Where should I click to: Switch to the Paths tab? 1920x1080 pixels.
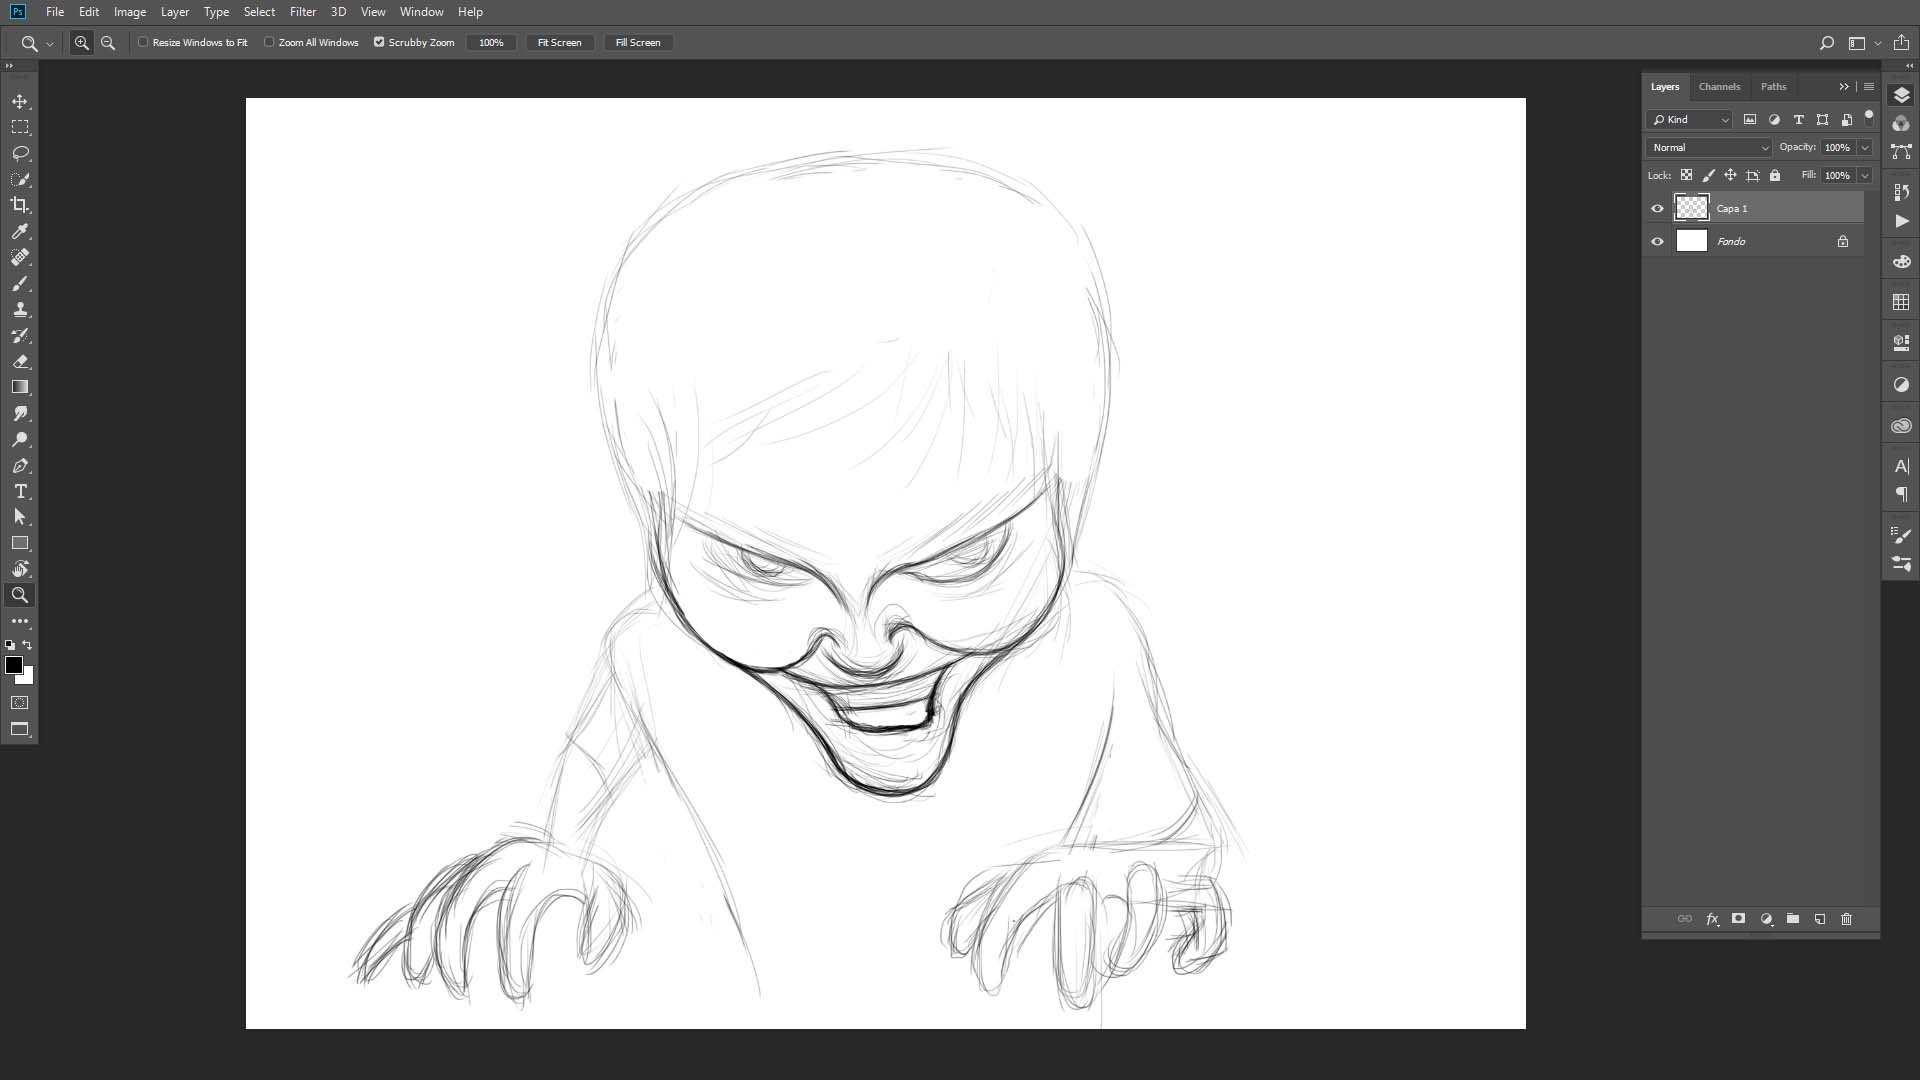[x=1774, y=86]
